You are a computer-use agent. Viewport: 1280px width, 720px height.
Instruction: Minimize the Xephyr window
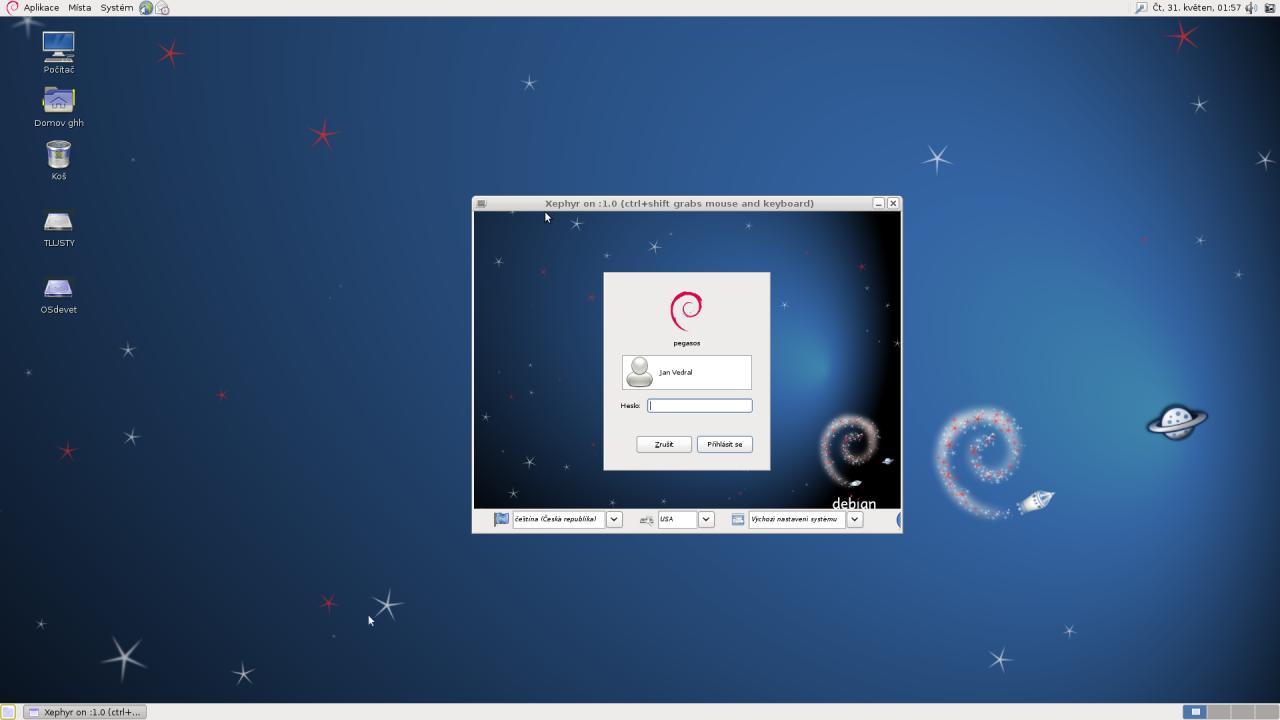point(879,203)
